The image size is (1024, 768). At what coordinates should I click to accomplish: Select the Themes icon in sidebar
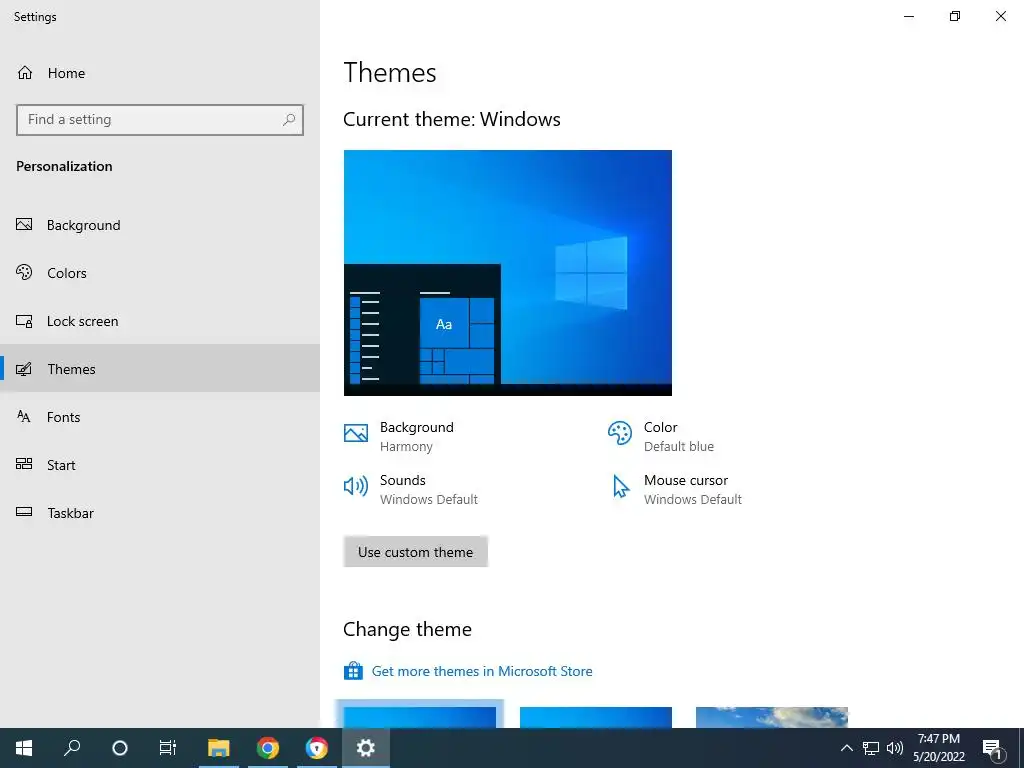(x=24, y=369)
